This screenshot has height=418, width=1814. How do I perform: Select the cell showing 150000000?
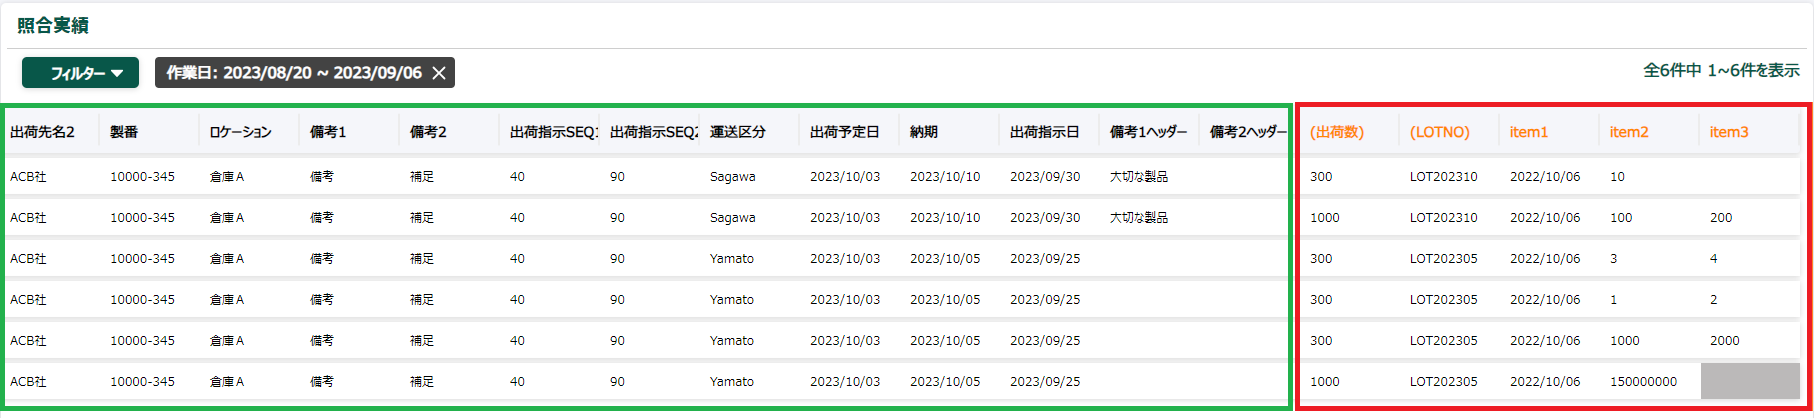[1643, 381]
